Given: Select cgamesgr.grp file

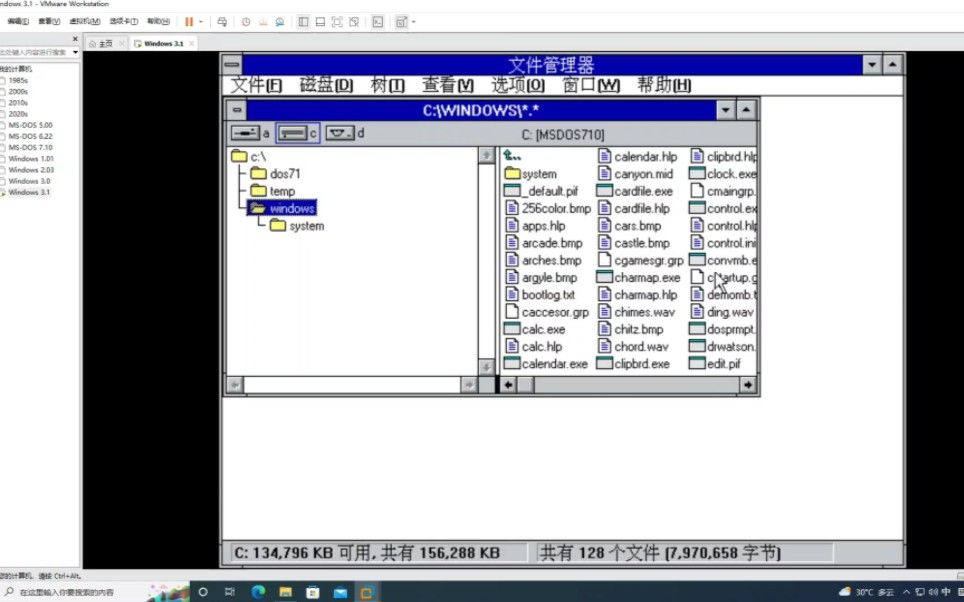Looking at the screenshot, I should [641, 260].
